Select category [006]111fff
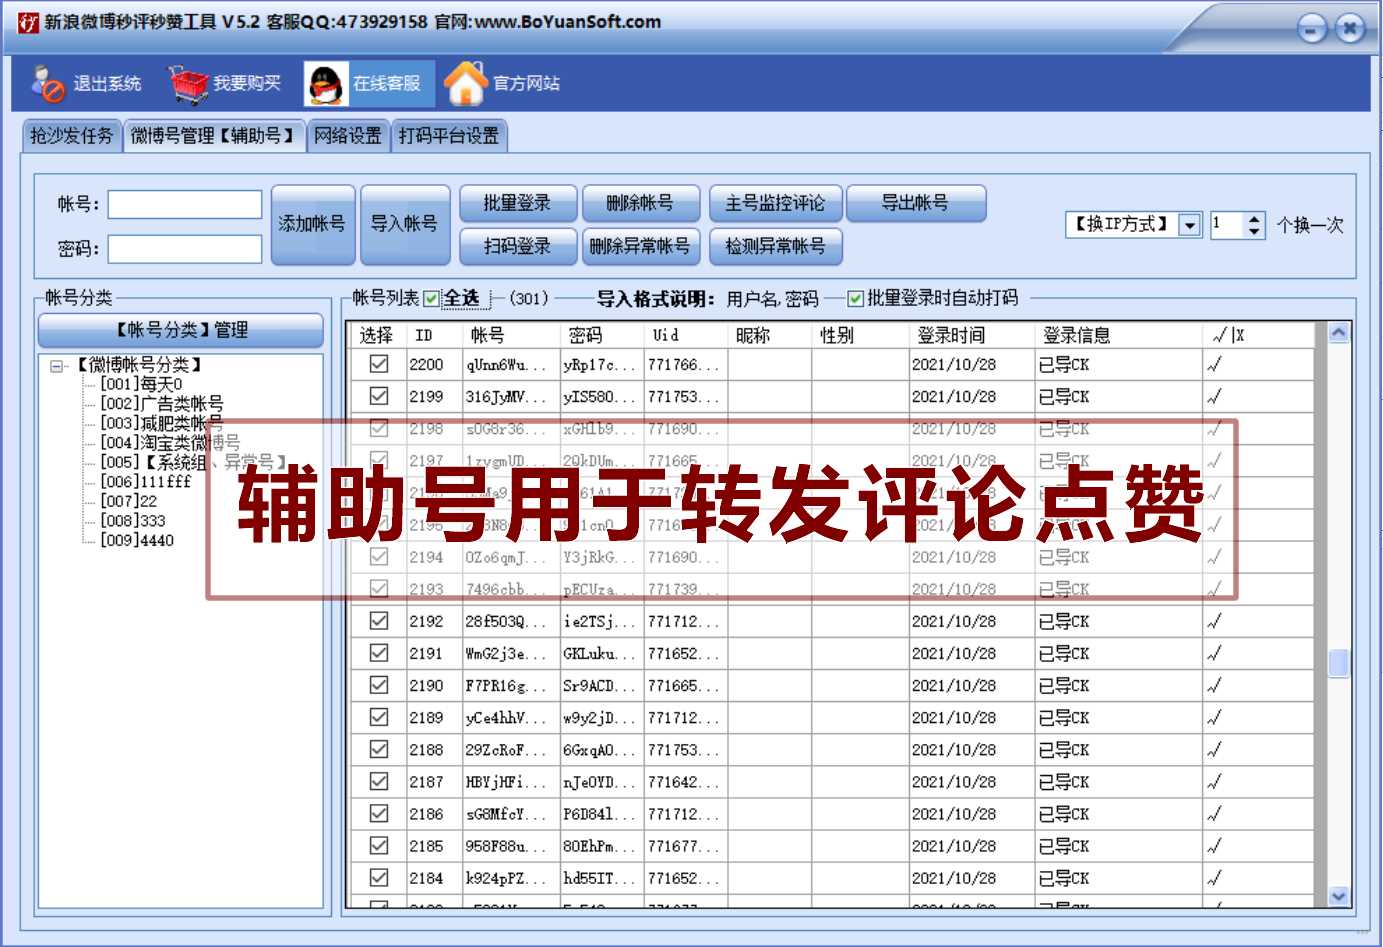 [x=146, y=482]
